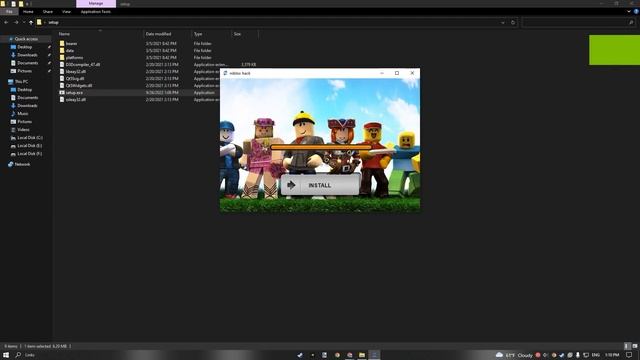Go forward with the Forward arrow

point(16,22)
